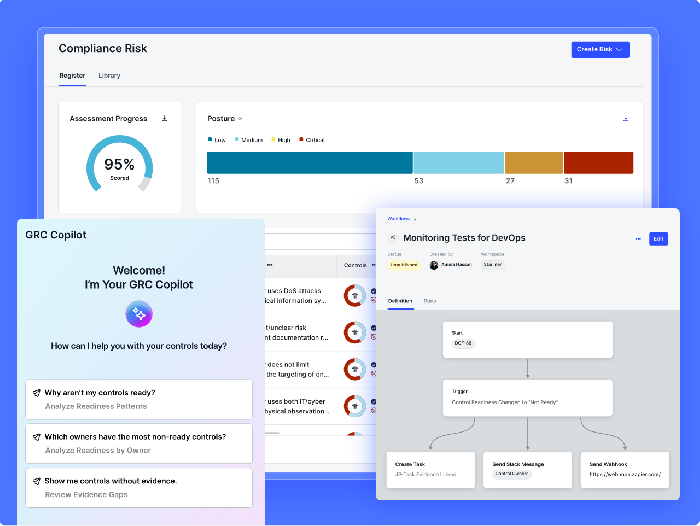The height and width of the screenshot is (526, 700).
Task: Select the Definition tab in workflow panel
Action: tap(400, 301)
